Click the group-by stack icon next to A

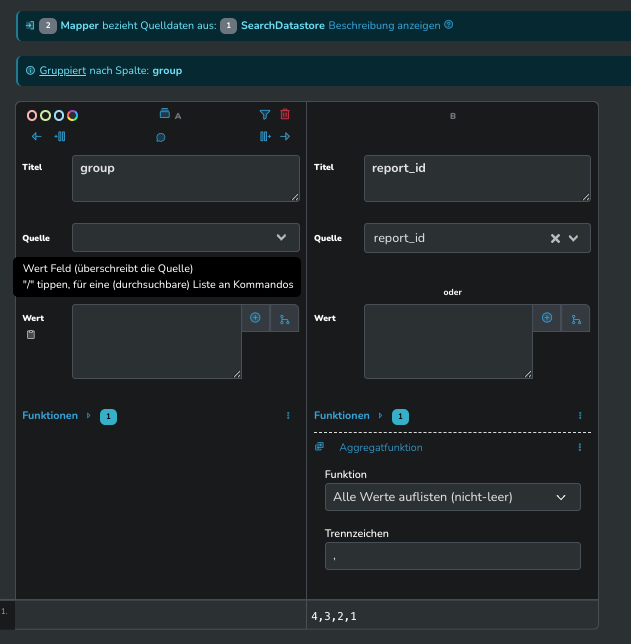click(165, 113)
